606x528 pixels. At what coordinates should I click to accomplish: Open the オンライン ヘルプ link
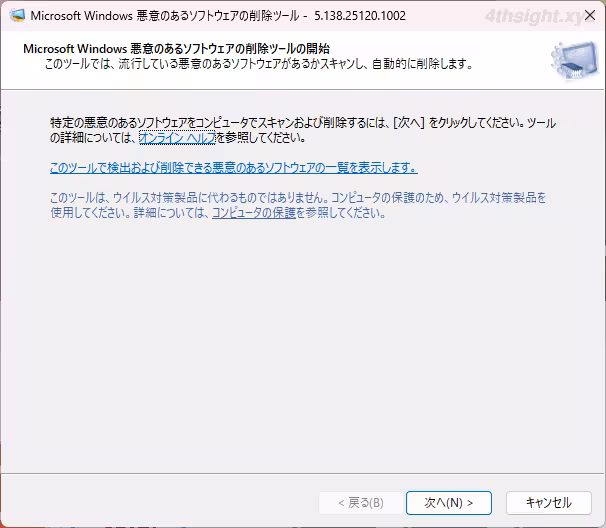pyautogui.click(x=176, y=138)
